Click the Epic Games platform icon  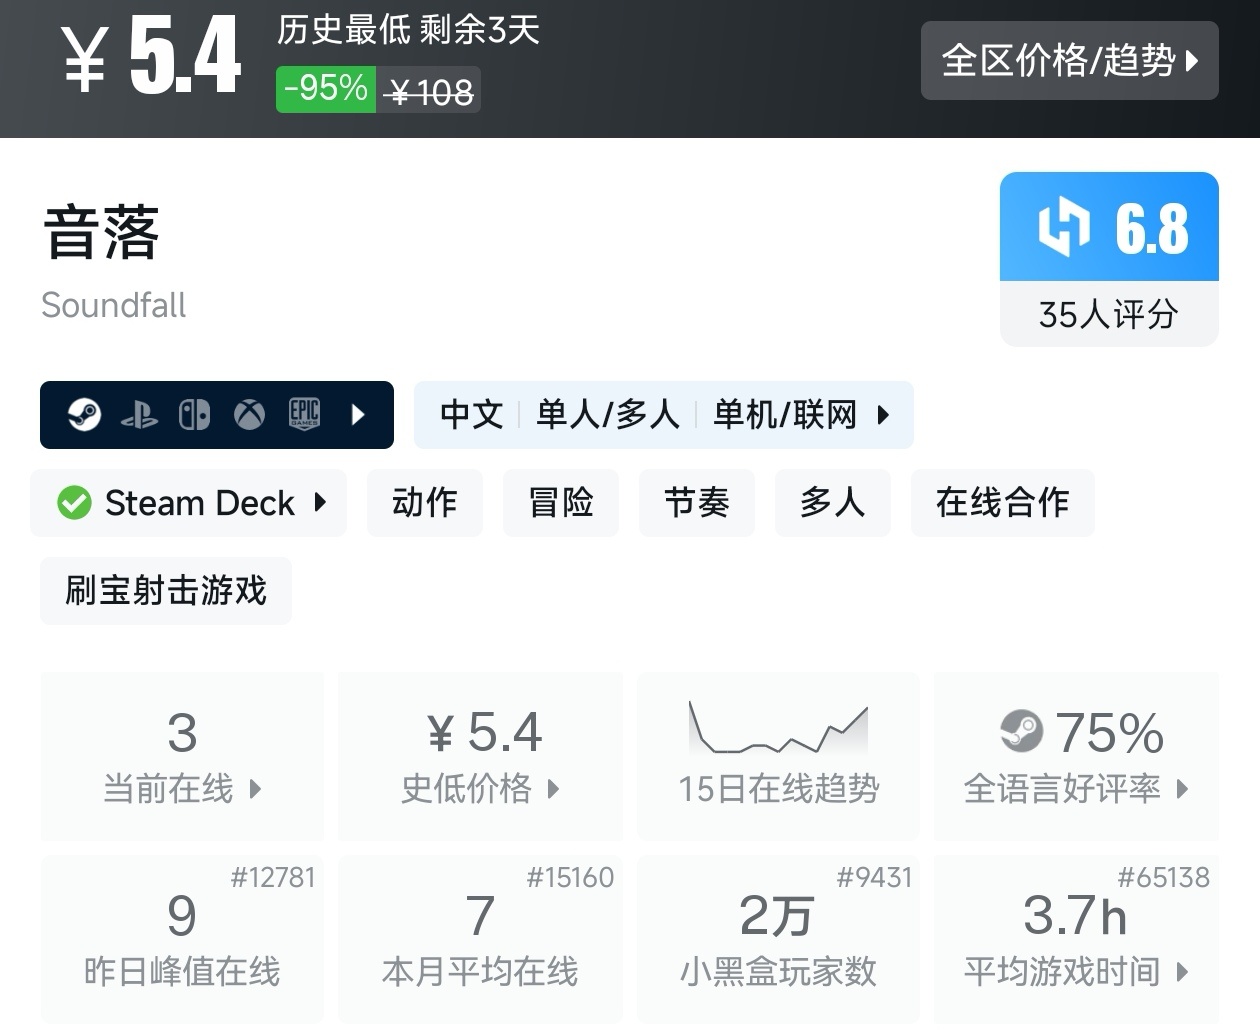304,414
